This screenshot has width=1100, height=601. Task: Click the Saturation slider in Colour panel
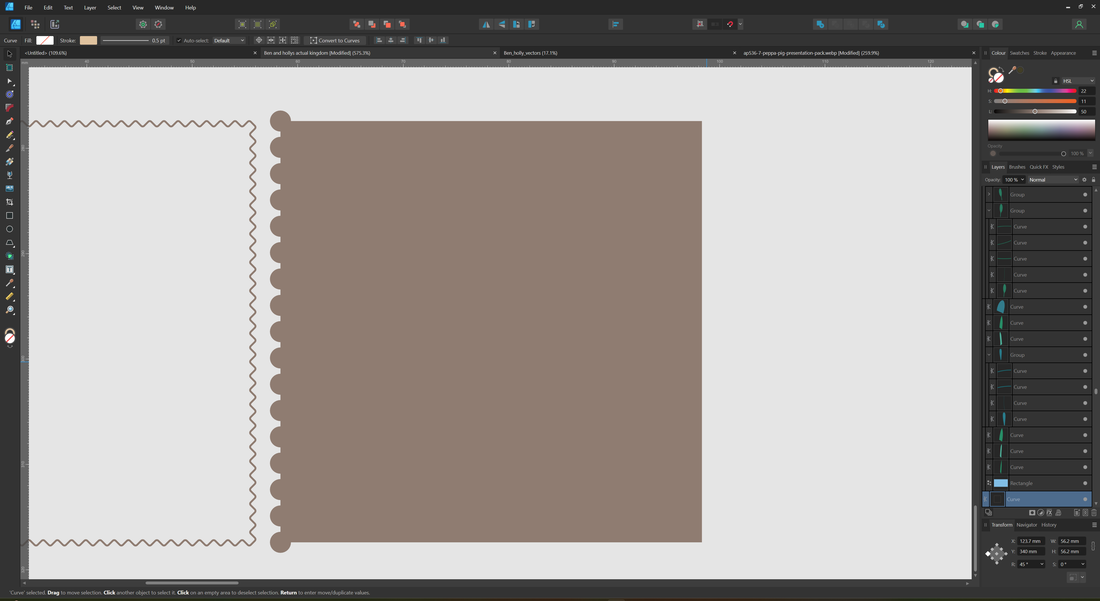click(1035, 101)
